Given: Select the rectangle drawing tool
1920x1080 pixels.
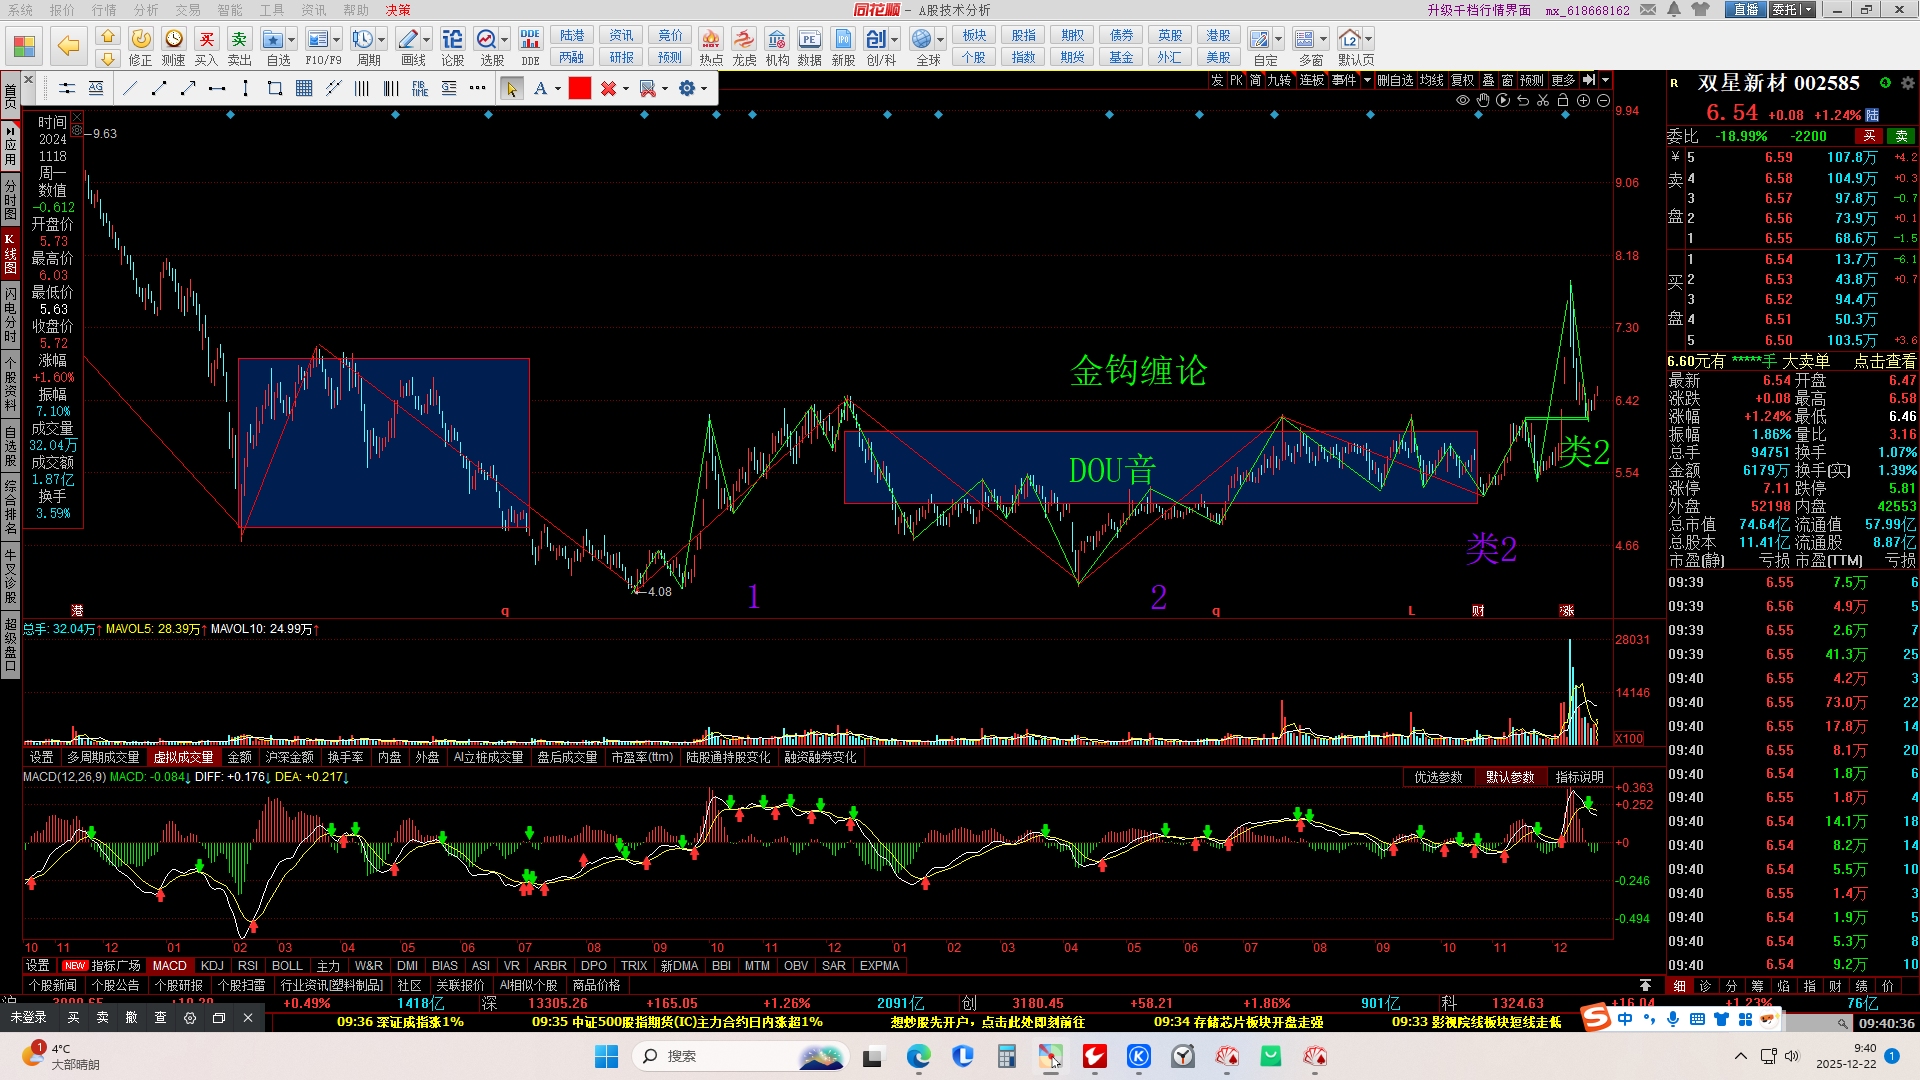Looking at the screenshot, I should pyautogui.click(x=275, y=89).
